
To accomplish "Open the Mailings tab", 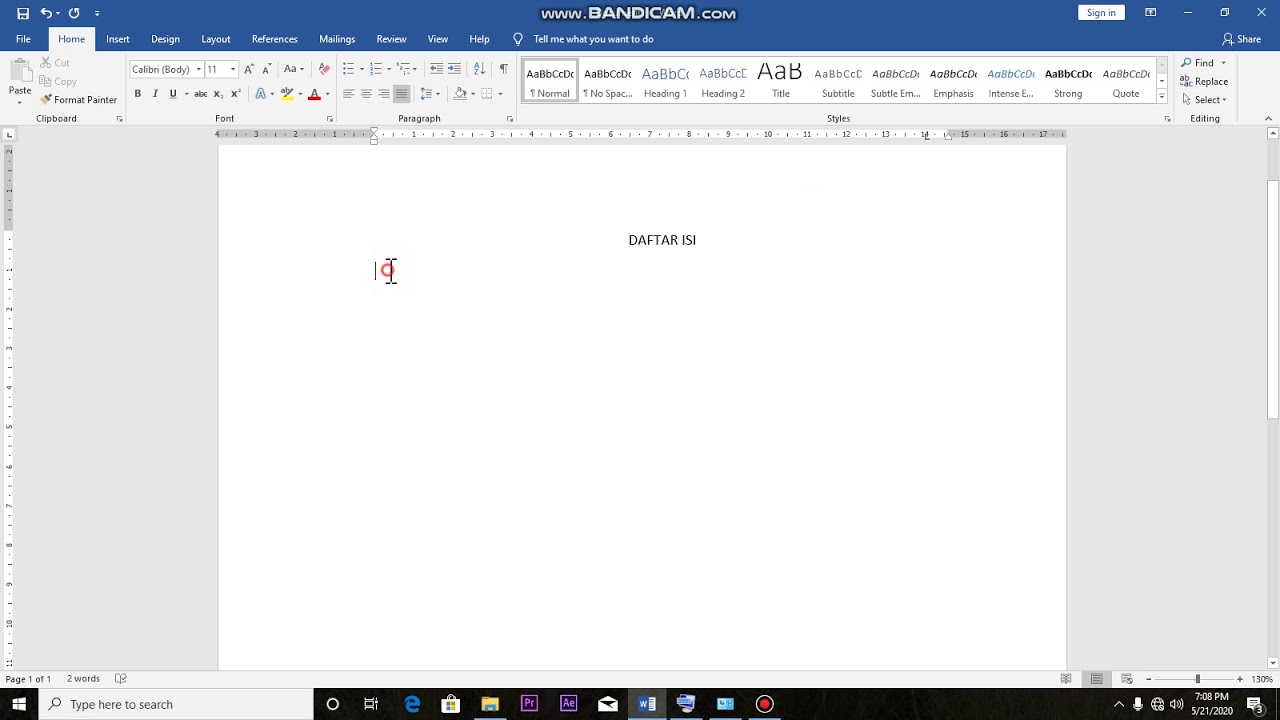I will tap(337, 39).
